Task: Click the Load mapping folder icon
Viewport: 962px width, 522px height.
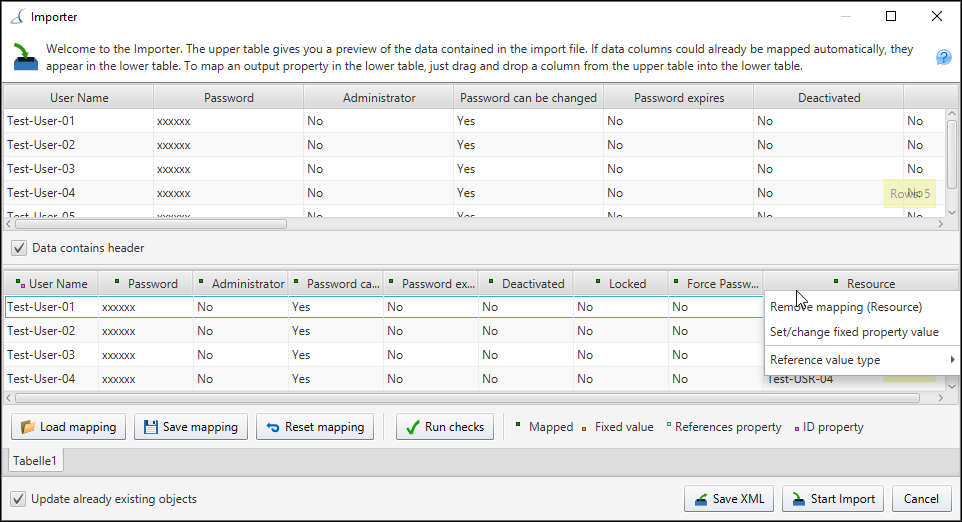Action: (x=28, y=427)
